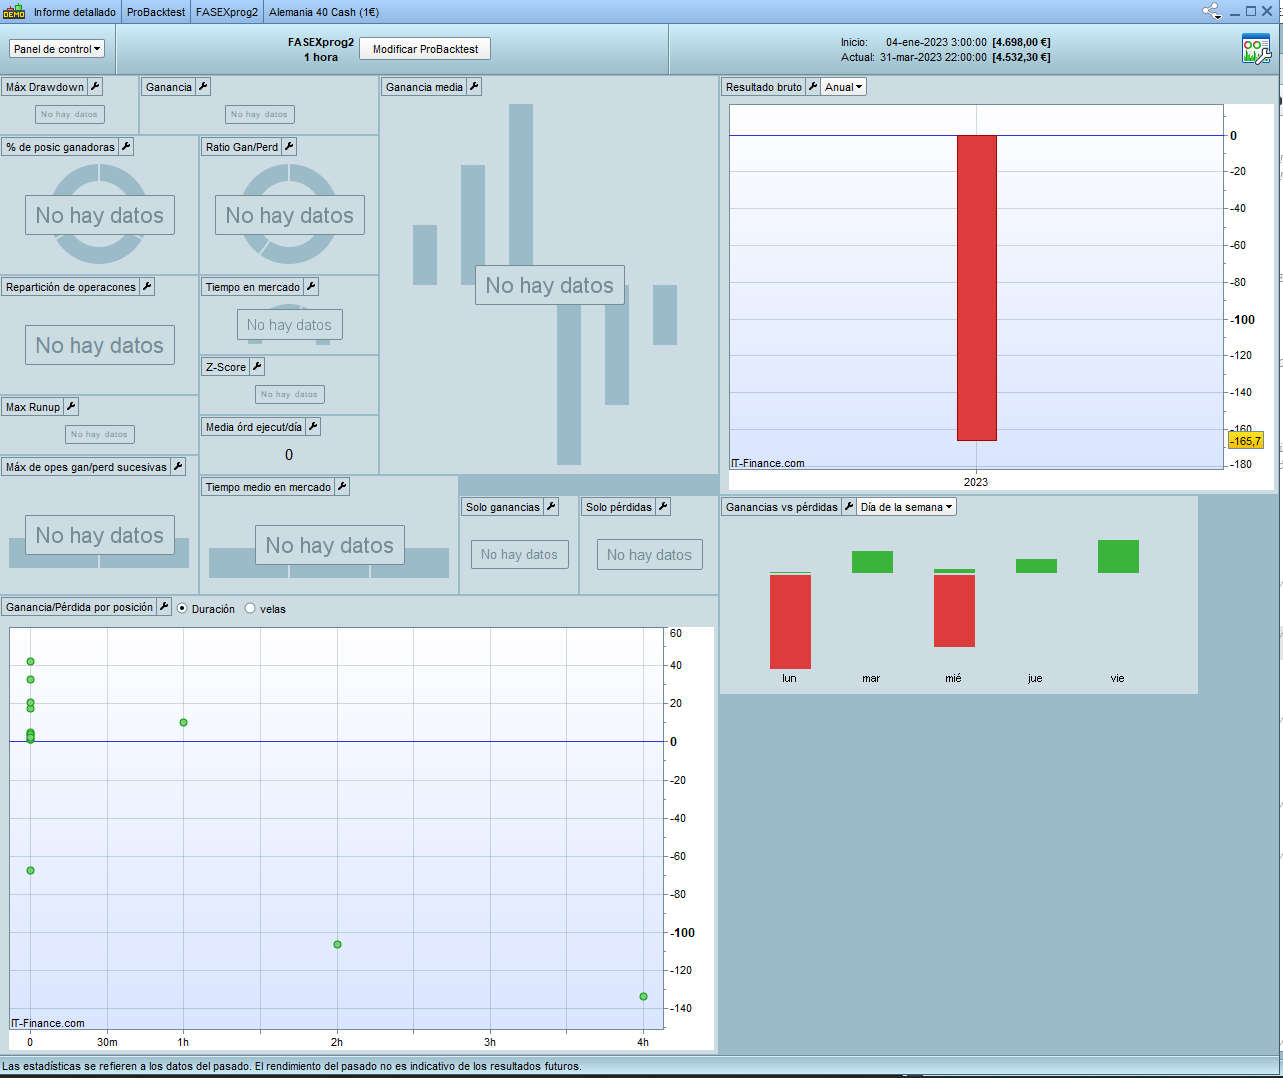Click the 1 hora timeframe text
1283x1082 pixels.
(321, 57)
